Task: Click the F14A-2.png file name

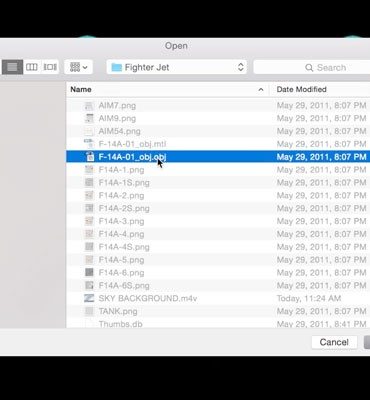Action: point(121,195)
